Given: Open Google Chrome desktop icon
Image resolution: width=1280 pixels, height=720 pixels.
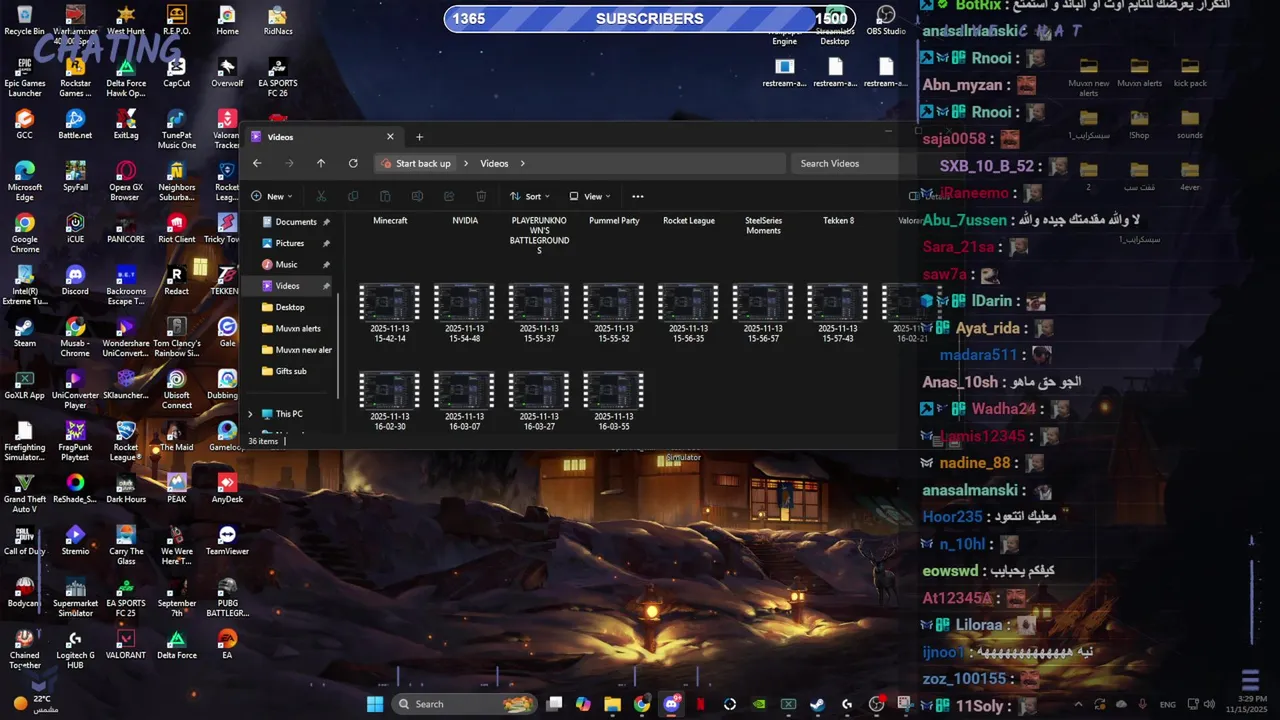Looking at the screenshot, I should [25, 233].
